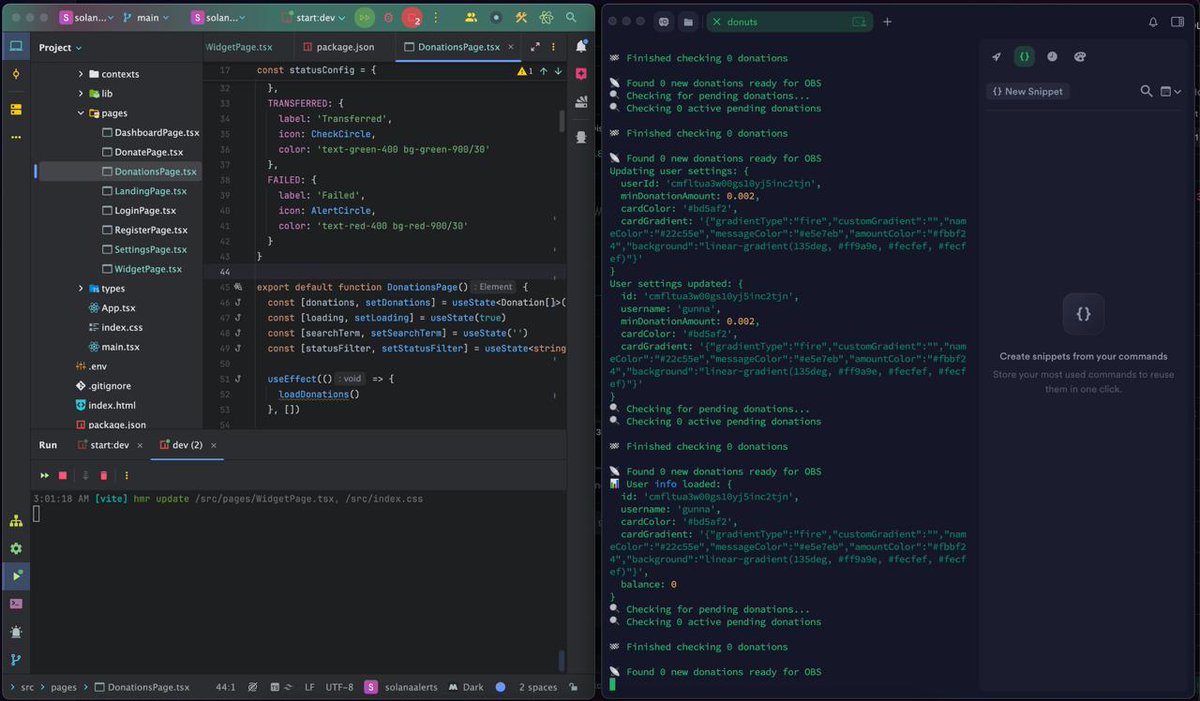Open IDE notifications bell icon
Image resolution: width=1200 pixels, height=701 pixels.
(582, 47)
